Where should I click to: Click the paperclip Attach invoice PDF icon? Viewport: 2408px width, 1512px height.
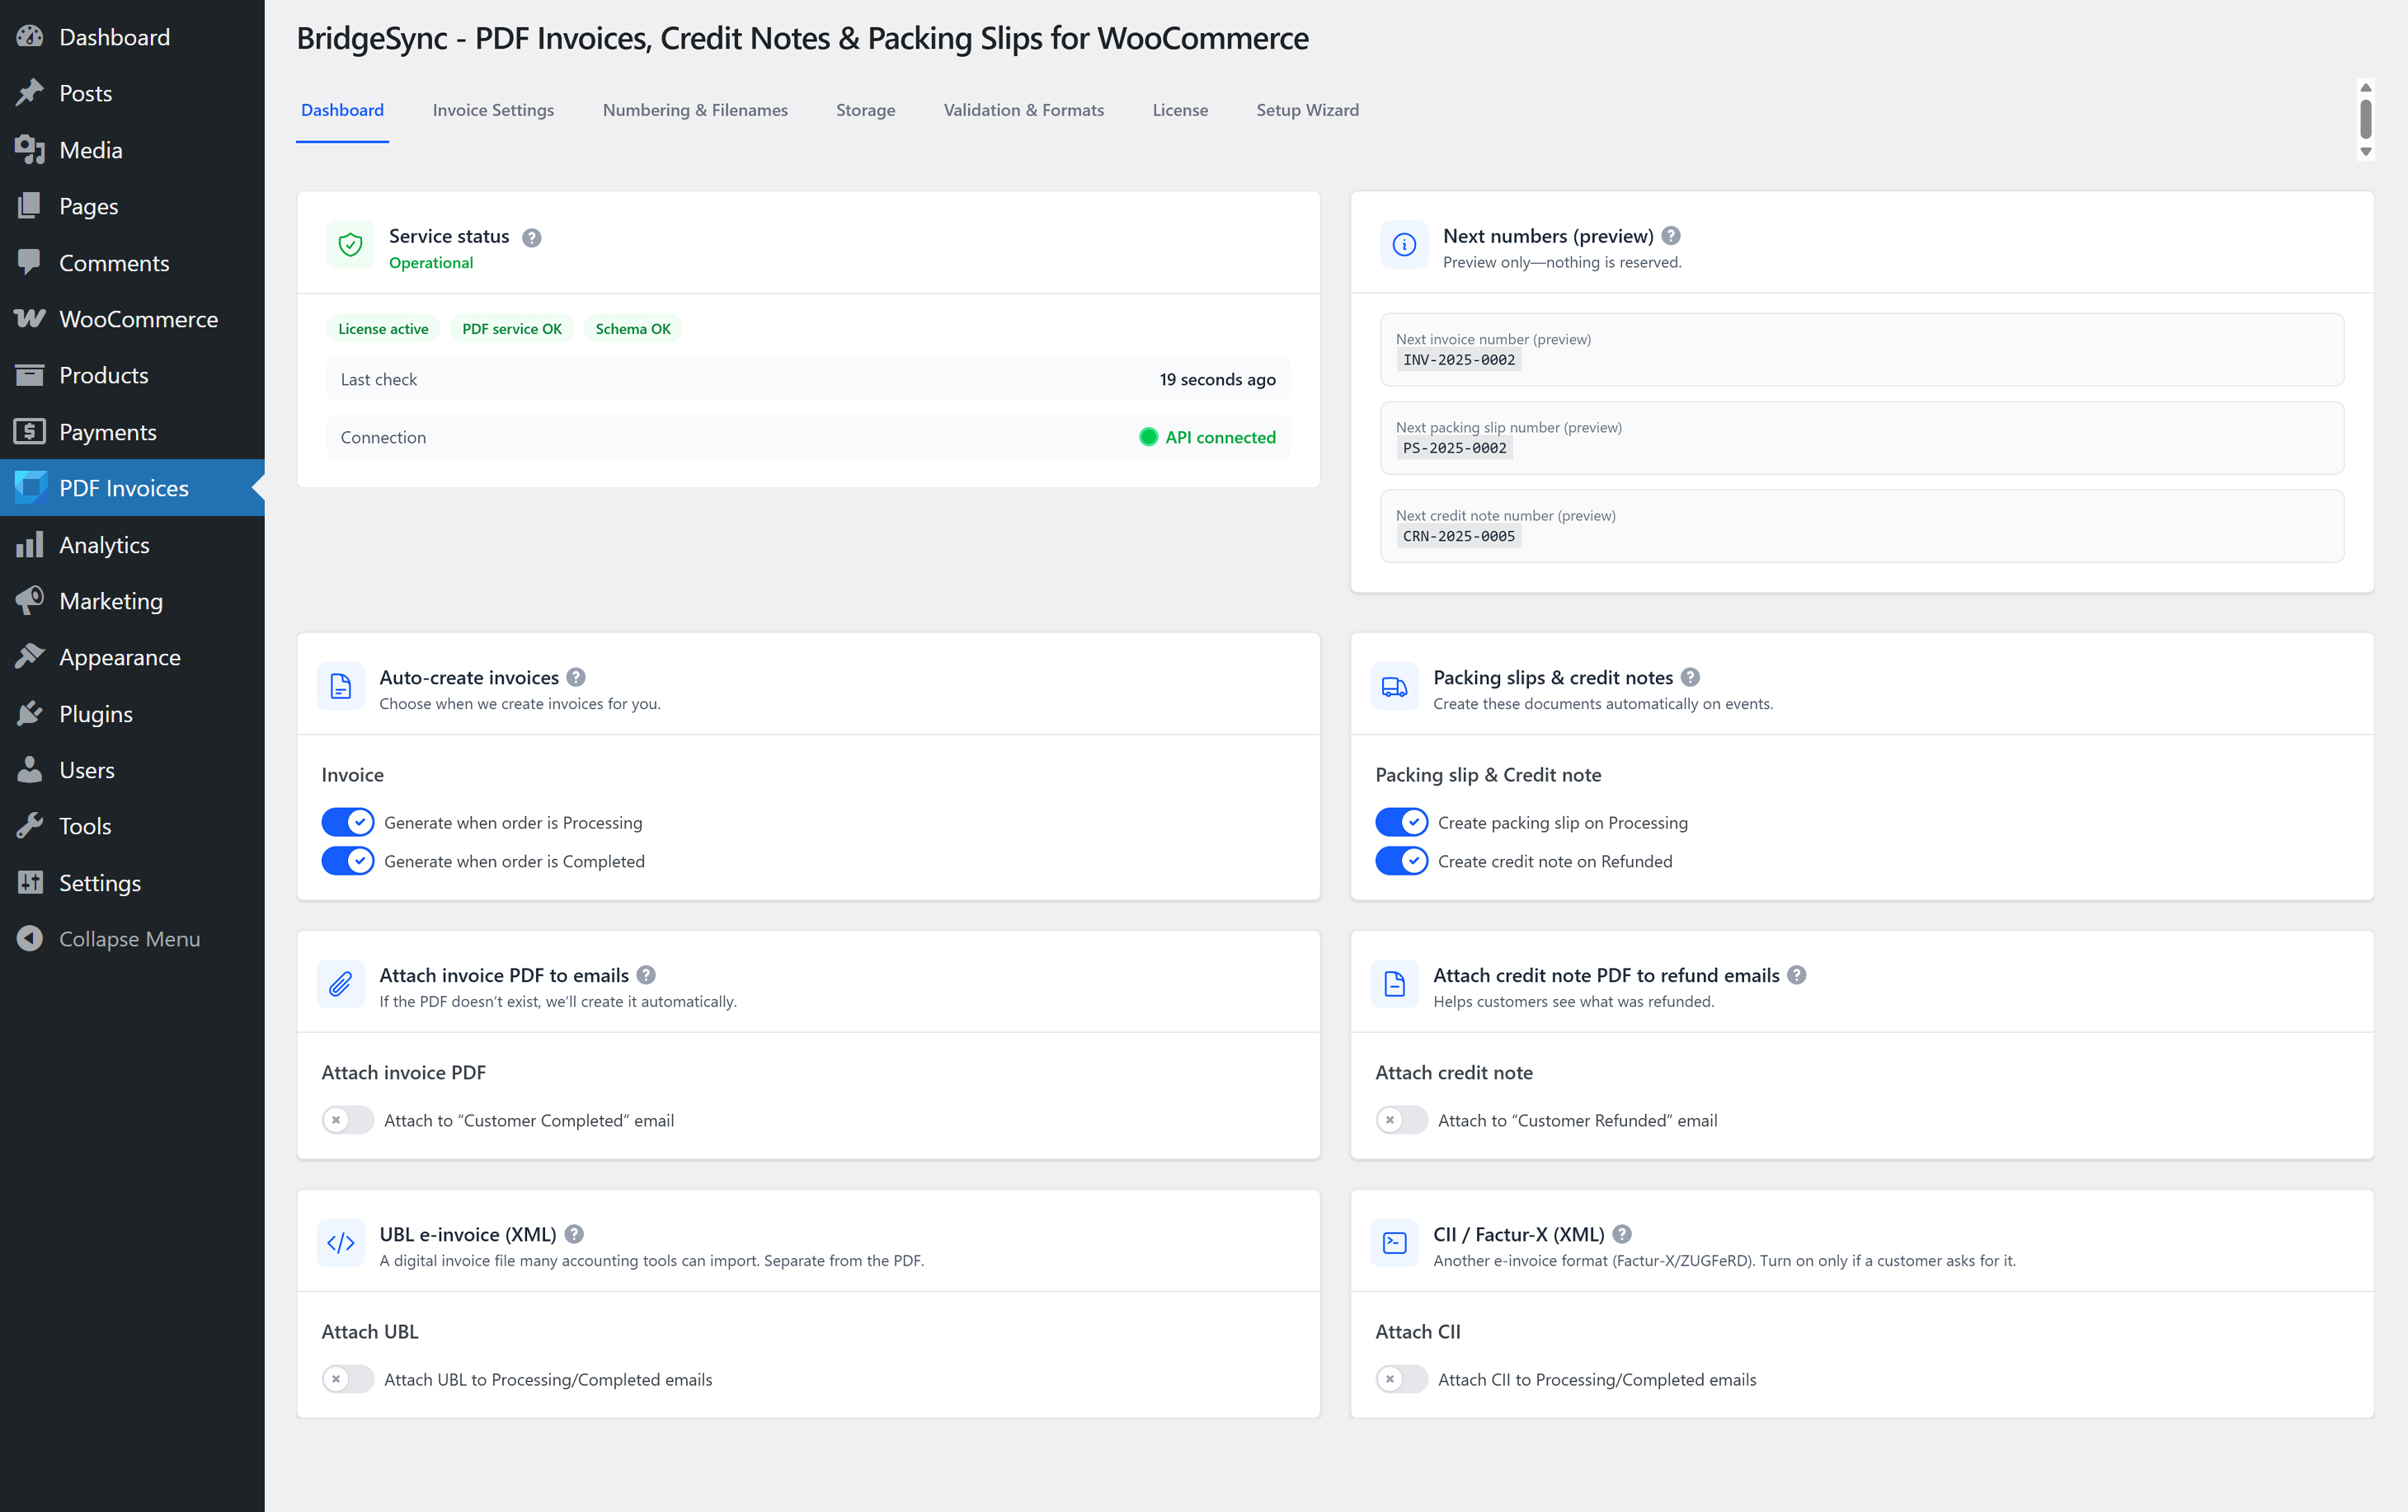341,985
